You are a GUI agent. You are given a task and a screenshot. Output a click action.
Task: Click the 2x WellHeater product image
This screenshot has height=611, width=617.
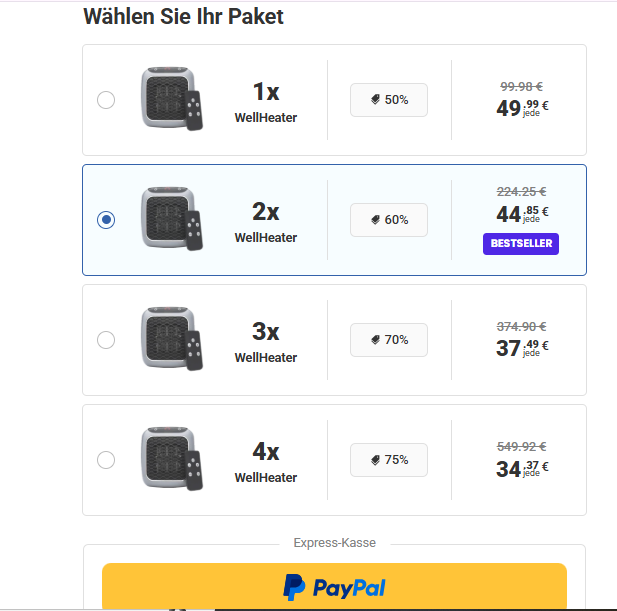170,218
